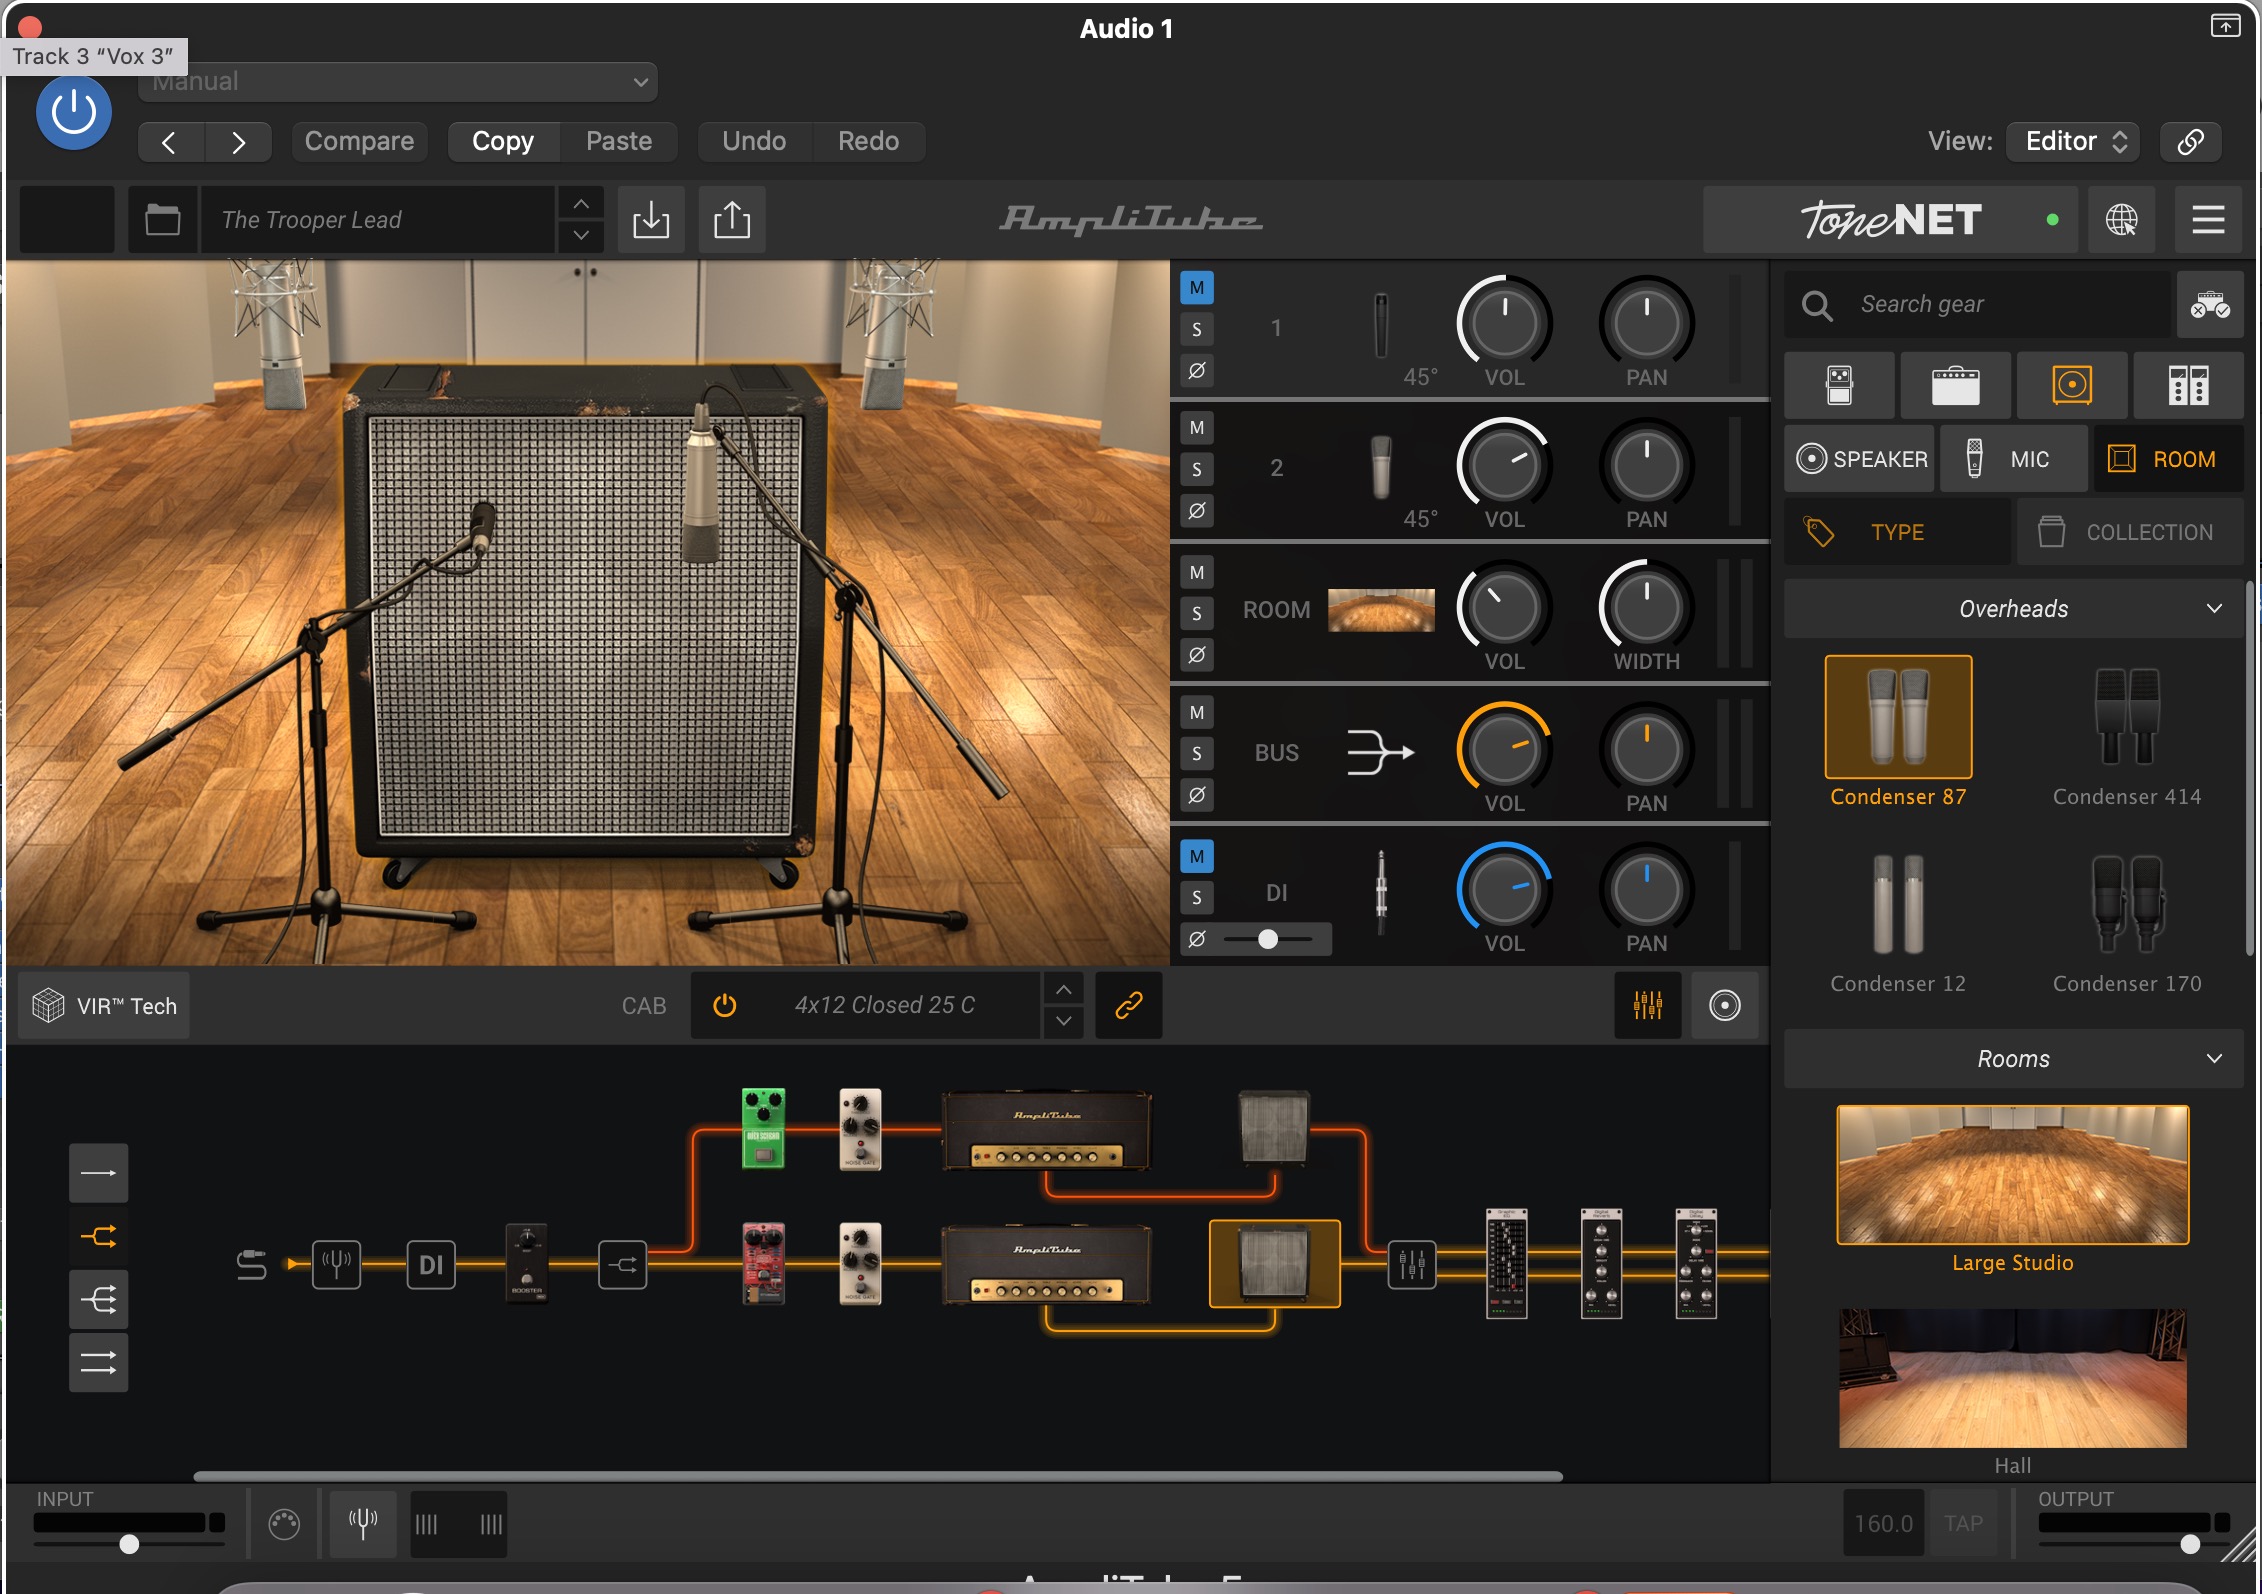Click the ToneNET button
2262x1594 pixels.
click(x=1890, y=219)
